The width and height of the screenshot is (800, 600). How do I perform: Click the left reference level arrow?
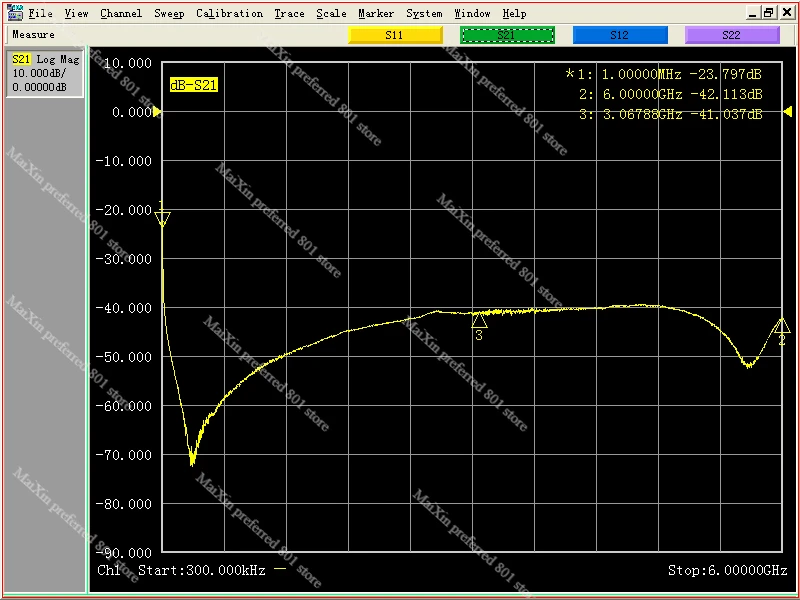click(x=157, y=112)
